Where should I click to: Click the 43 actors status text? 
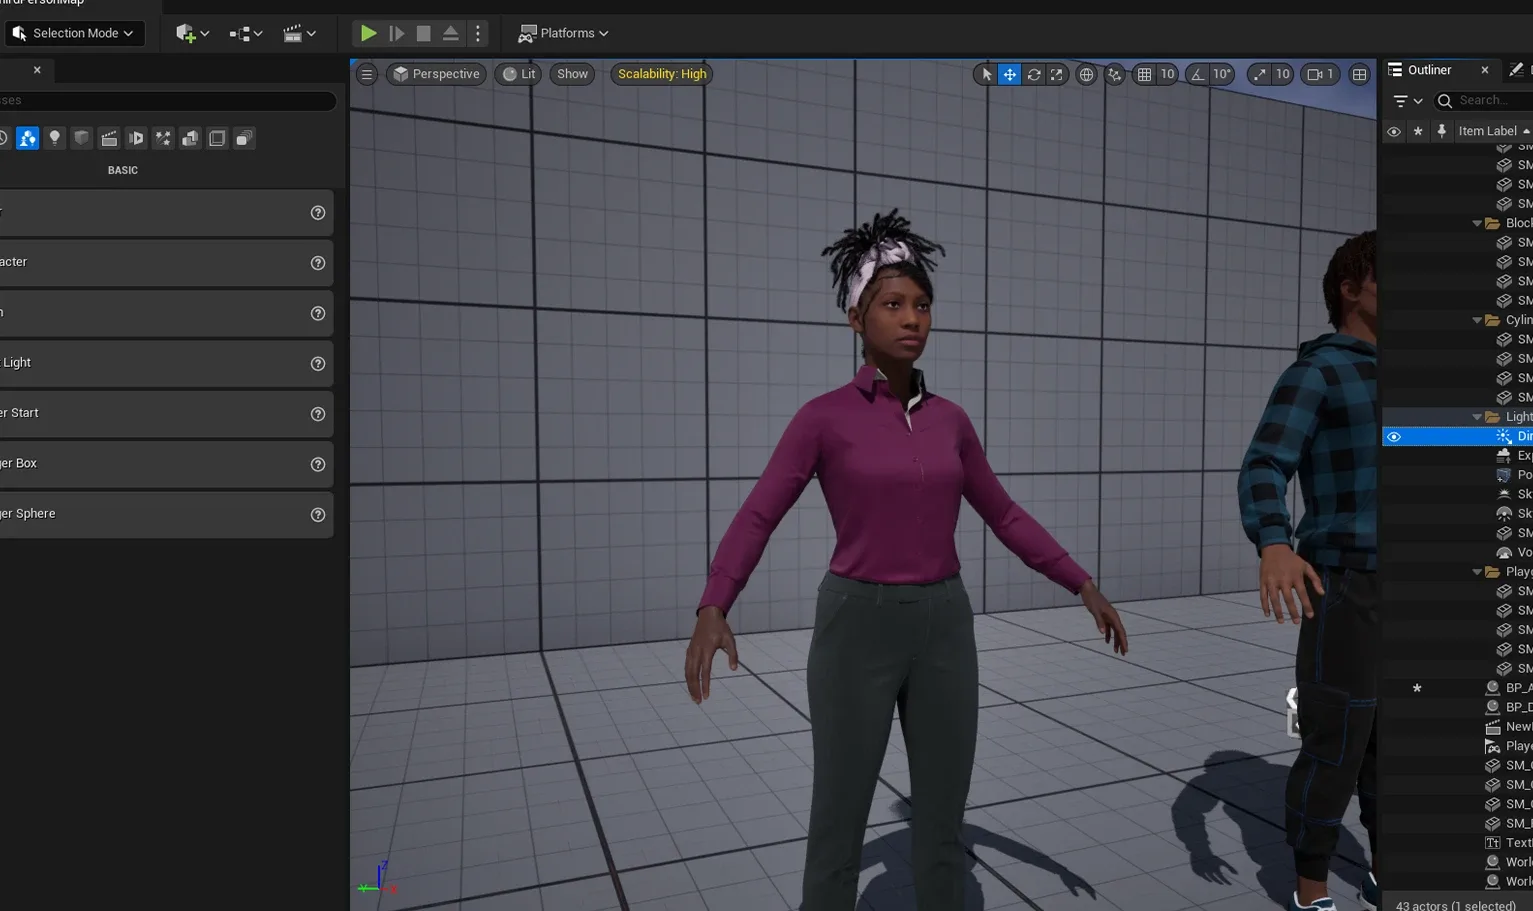pyautogui.click(x=1455, y=906)
